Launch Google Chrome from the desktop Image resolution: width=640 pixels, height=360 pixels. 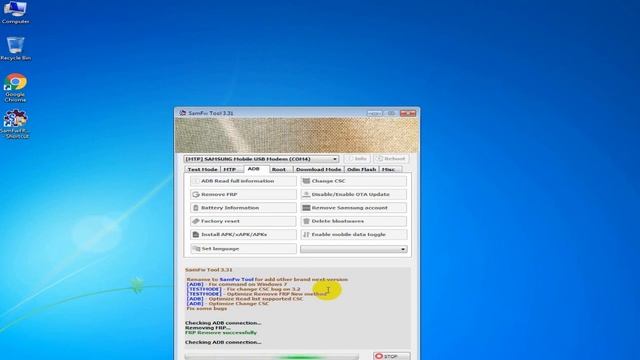(x=15, y=87)
